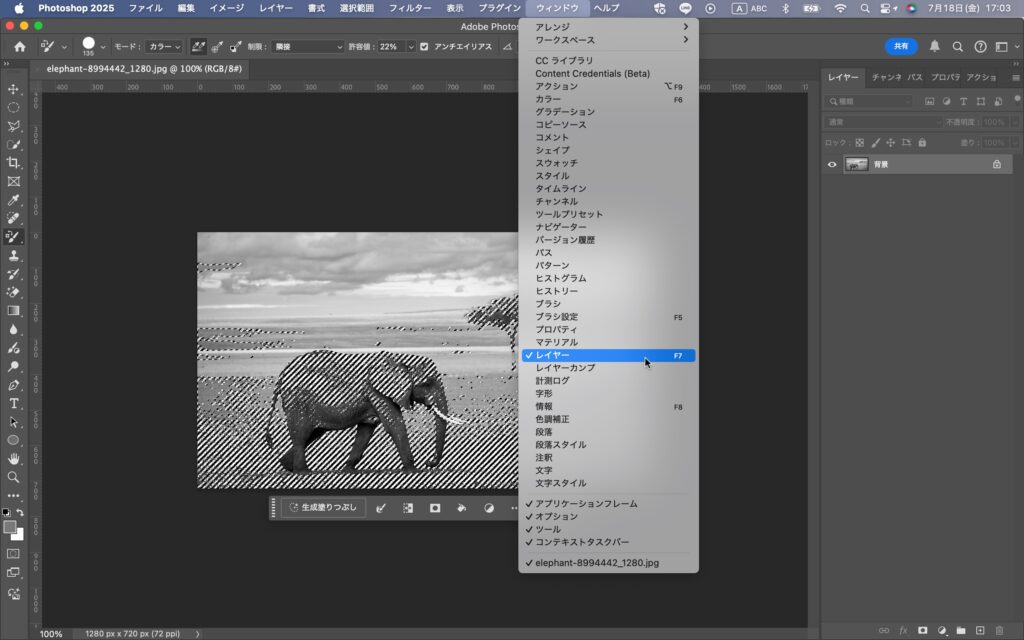Expand the アレンジ submenu
This screenshot has height=640, width=1024.
click(609, 27)
